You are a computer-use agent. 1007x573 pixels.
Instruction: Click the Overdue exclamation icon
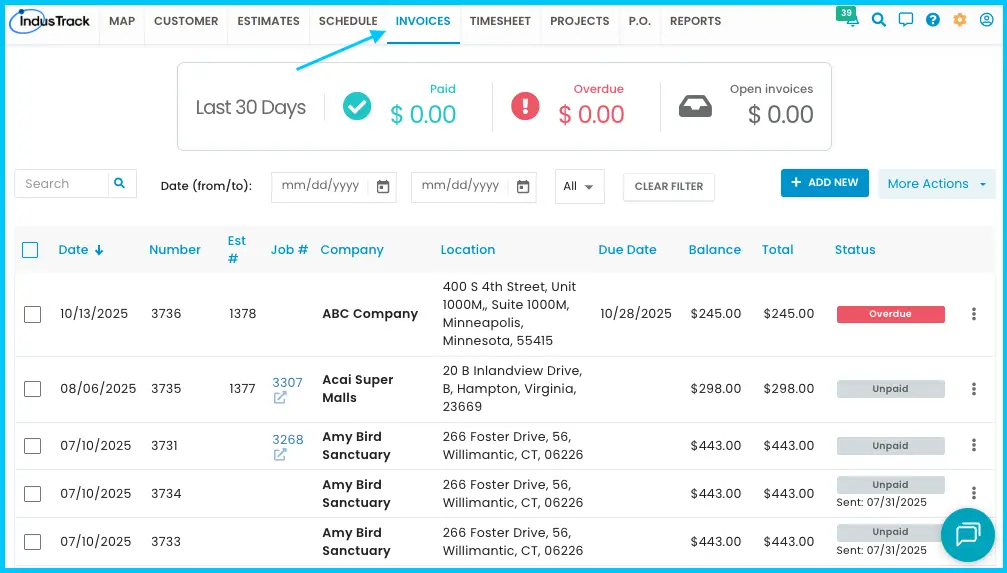525,106
